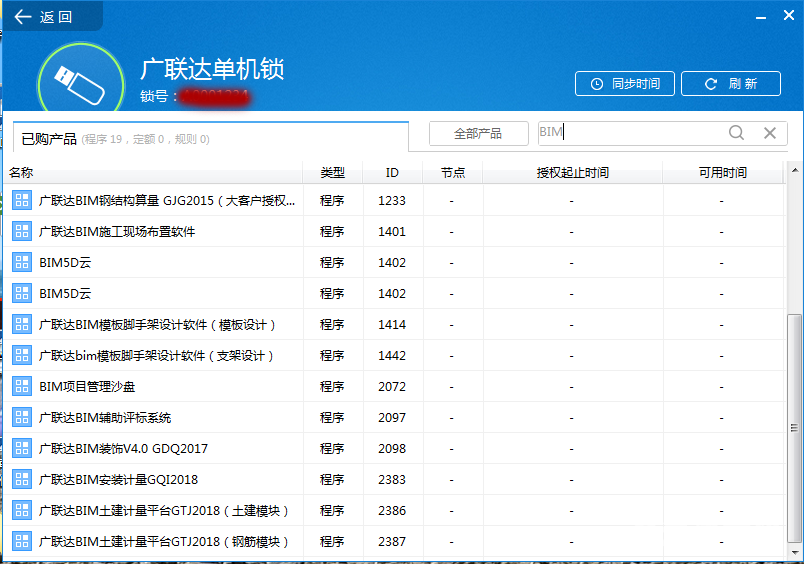Click the 同步时间 sync time button
The image size is (804, 564).
(x=625, y=84)
